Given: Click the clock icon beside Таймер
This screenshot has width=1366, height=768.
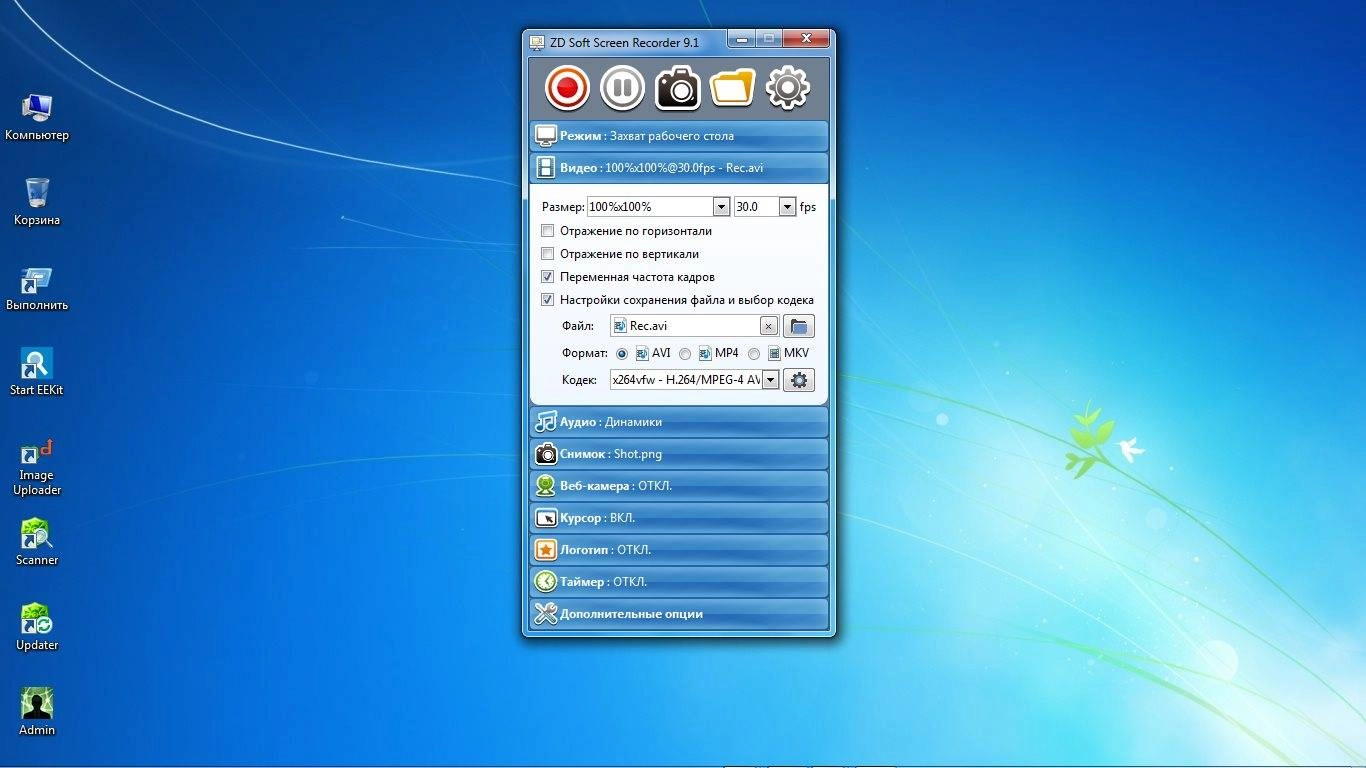Looking at the screenshot, I should coord(546,582).
